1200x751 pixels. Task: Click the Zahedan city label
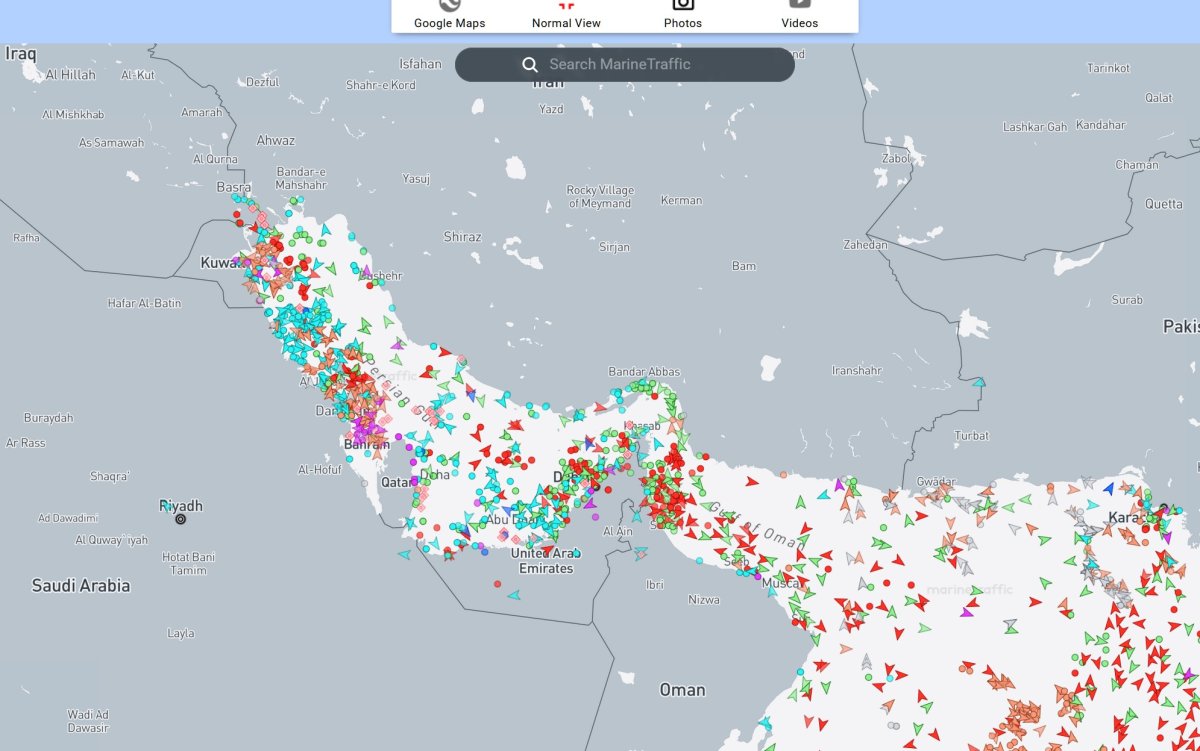tap(865, 245)
